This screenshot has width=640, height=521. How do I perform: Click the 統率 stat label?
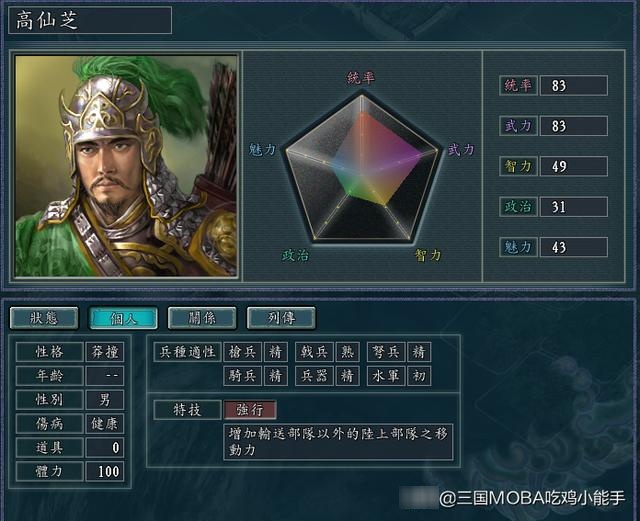pos(518,85)
